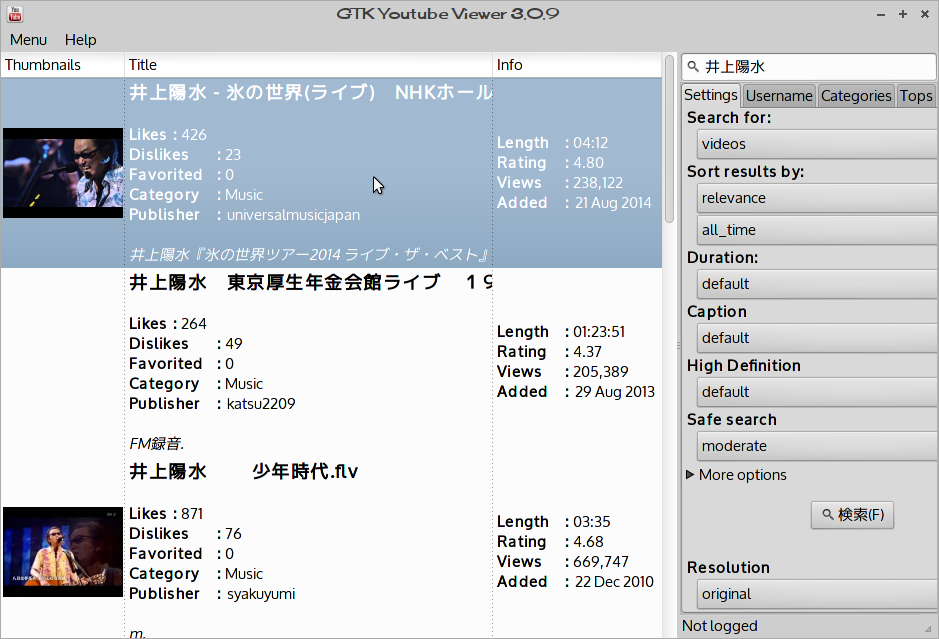Open the Safe search 'moderate' dropdown

click(817, 446)
